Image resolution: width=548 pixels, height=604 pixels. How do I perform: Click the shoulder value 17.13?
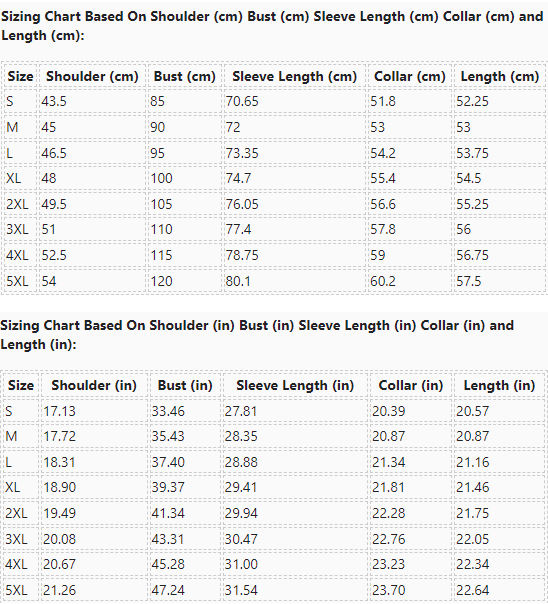[x=59, y=411]
